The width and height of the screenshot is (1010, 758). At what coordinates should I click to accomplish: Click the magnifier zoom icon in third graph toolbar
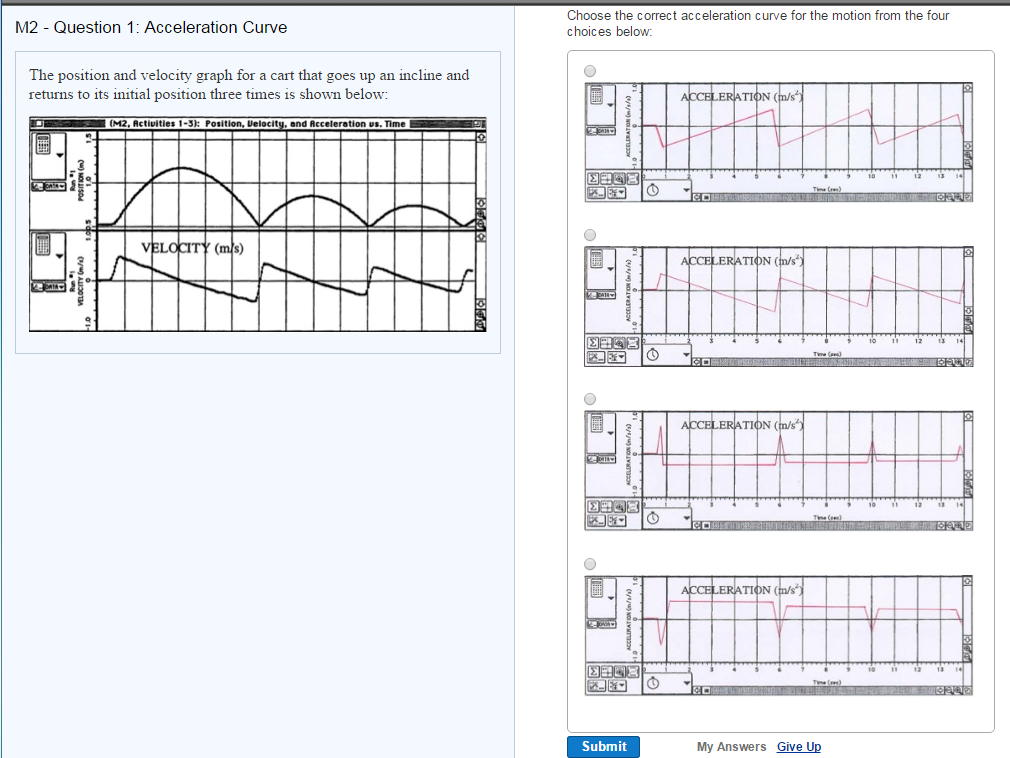620,507
